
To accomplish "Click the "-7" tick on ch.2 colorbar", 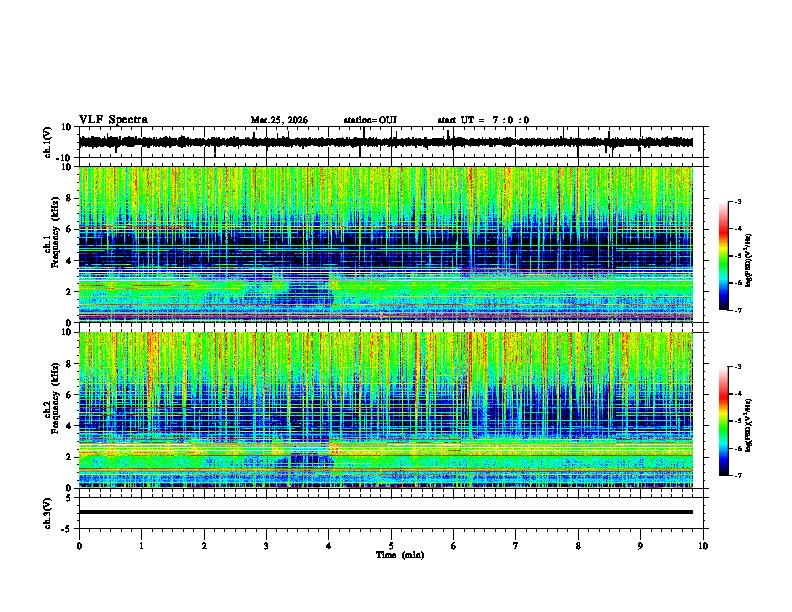I will tap(738, 476).
